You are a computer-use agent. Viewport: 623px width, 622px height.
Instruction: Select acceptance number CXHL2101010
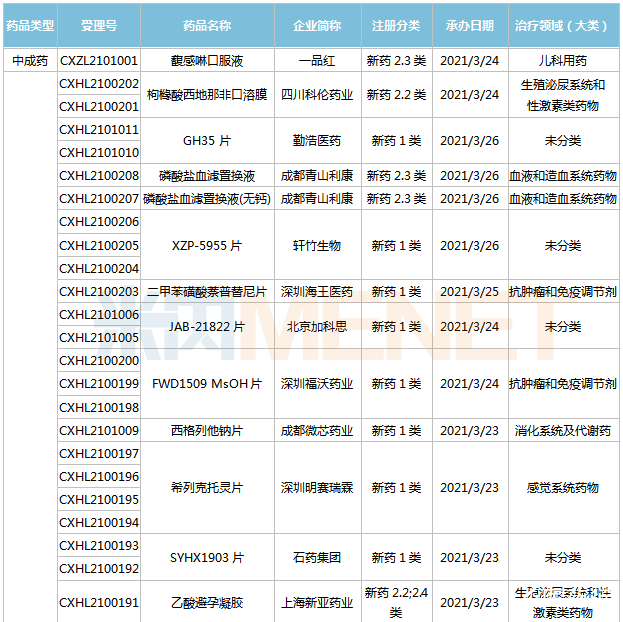click(x=99, y=153)
